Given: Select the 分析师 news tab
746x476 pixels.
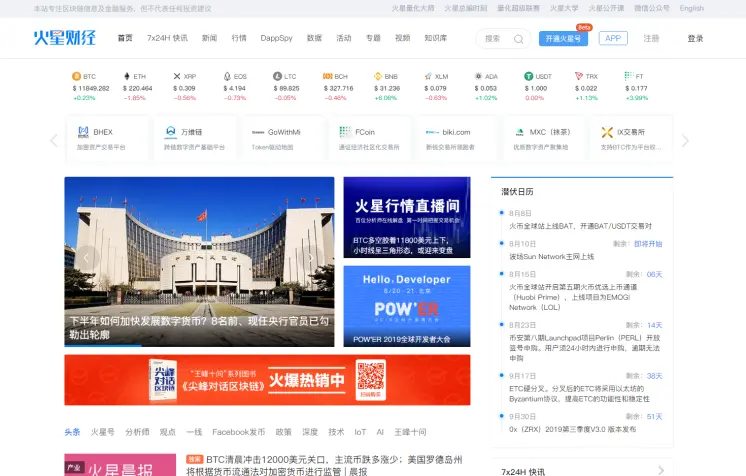Looking at the screenshot, I should 137,432.
